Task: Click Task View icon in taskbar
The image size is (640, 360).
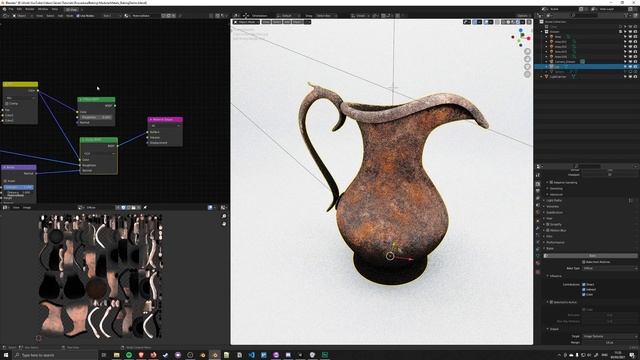Action: [x=104, y=355]
